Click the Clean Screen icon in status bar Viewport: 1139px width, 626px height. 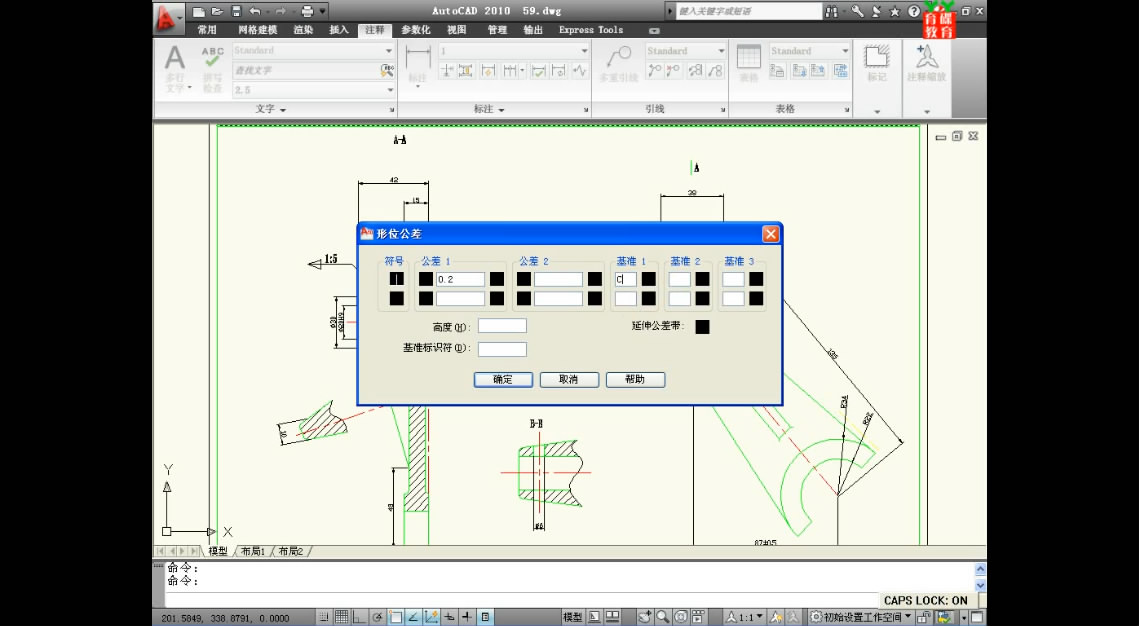pyautogui.click(x=977, y=617)
